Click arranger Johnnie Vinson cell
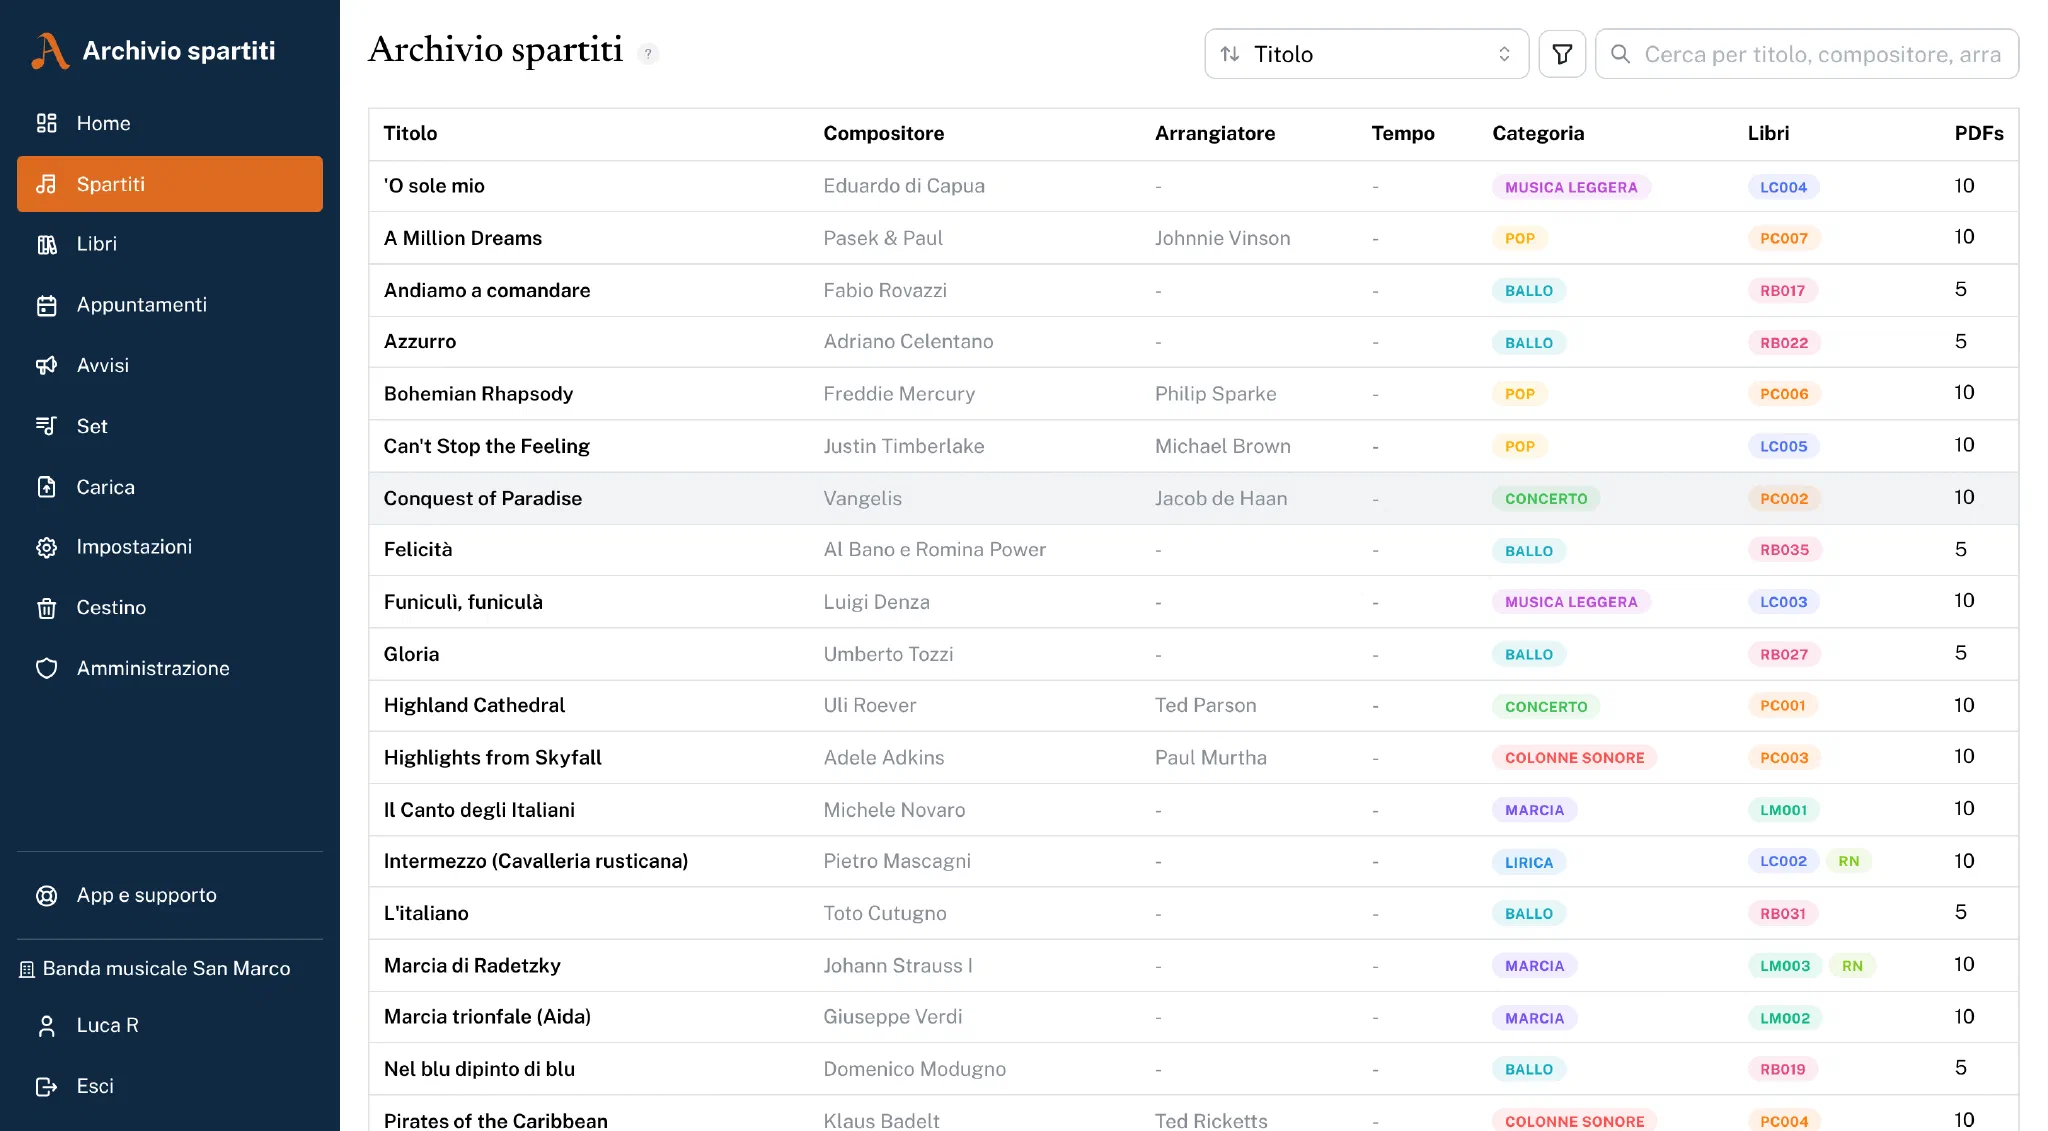Viewport: 2048px width, 1131px height. 1222,238
